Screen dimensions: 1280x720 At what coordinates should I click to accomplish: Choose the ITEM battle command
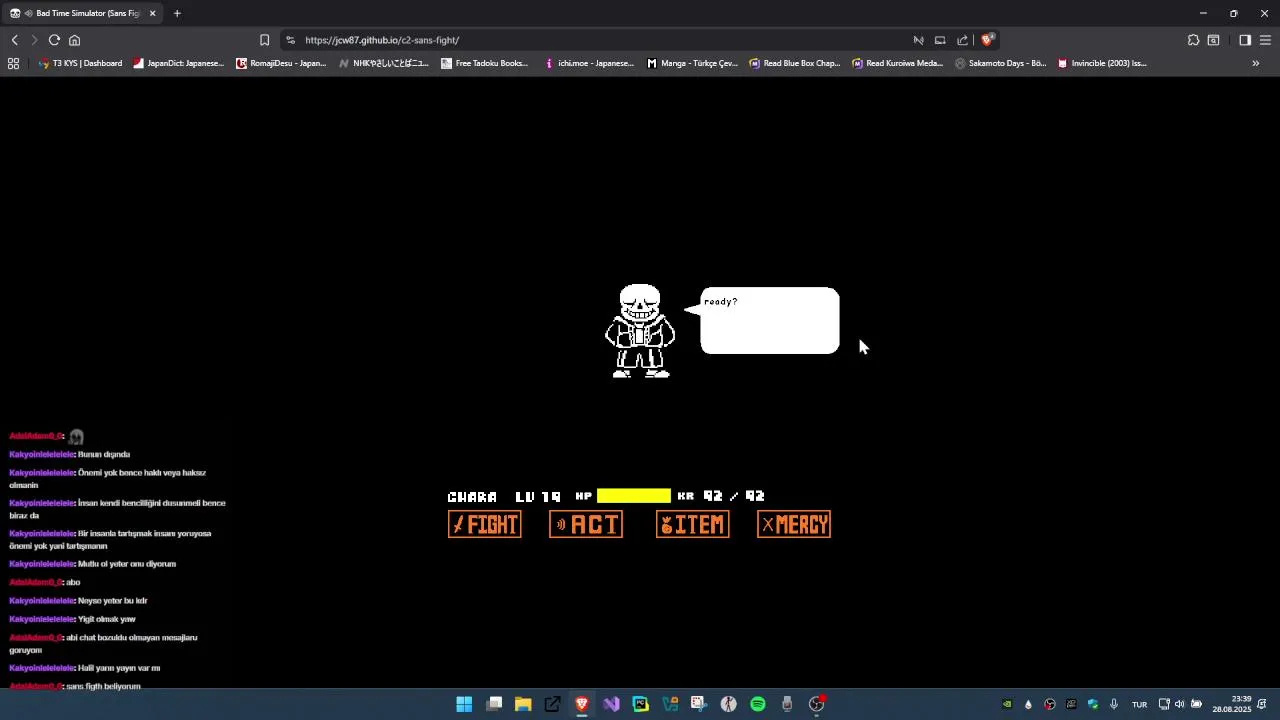click(x=693, y=525)
